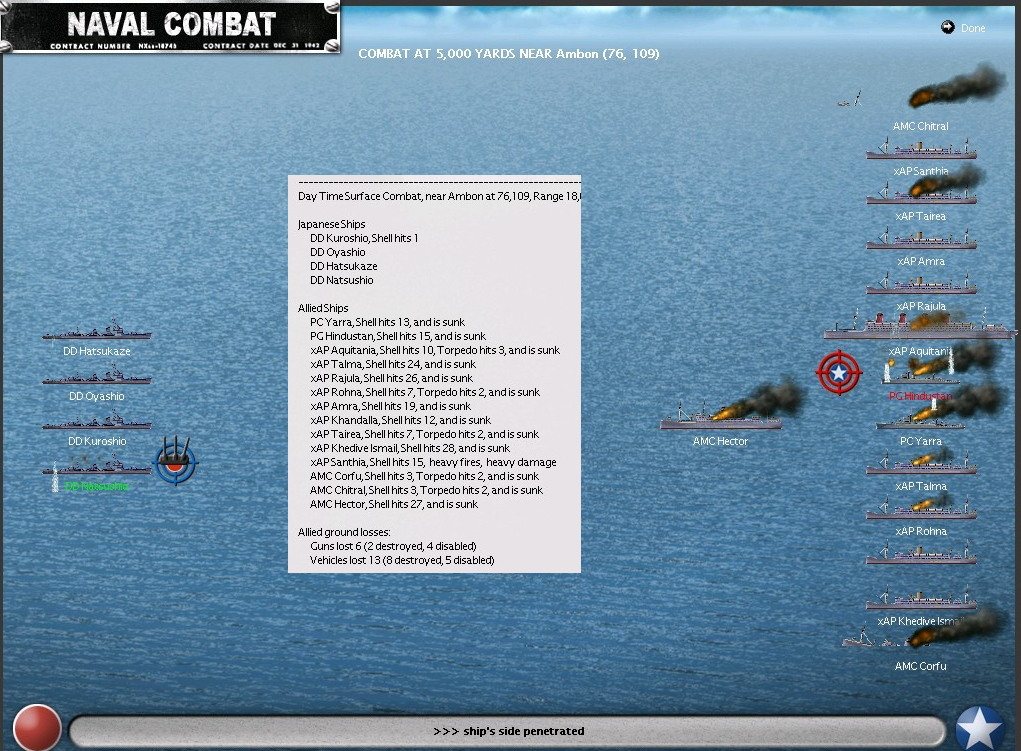The image size is (1021, 751).
Task: Click the combat location heading near Ambon
Action: [509, 54]
